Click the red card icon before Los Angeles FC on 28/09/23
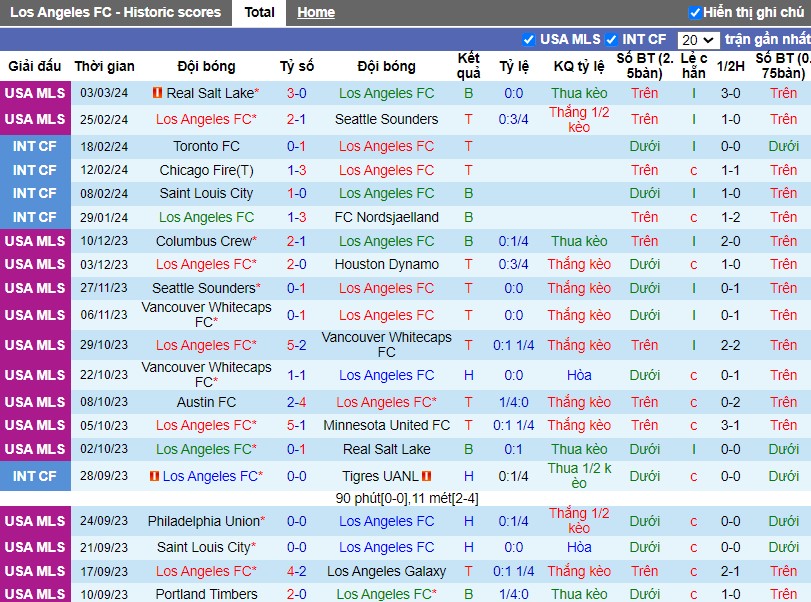This screenshot has width=811, height=602. pyautogui.click(x=154, y=475)
